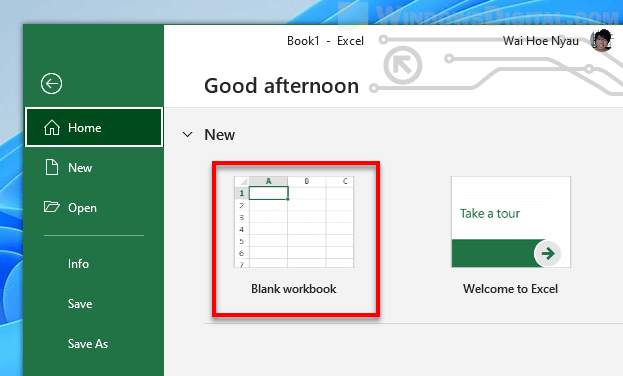Screen dimensions: 623x376
Task: Click the Welcome to Excel label
Action: (510, 289)
